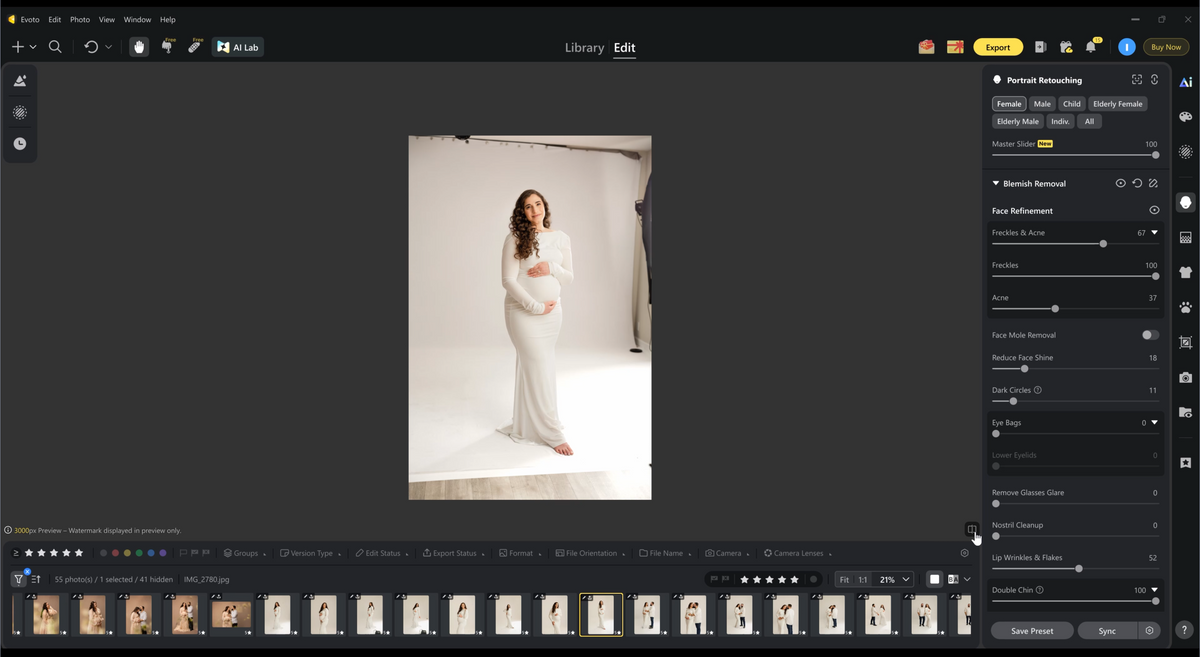Viewport: 1200px width, 657px height.
Task: Open the AI Lab panel
Action: (x=238, y=47)
